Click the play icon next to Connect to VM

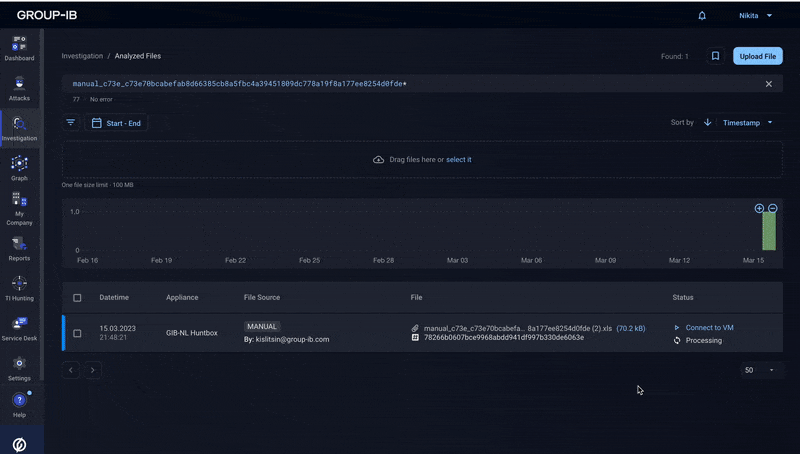click(677, 327)
